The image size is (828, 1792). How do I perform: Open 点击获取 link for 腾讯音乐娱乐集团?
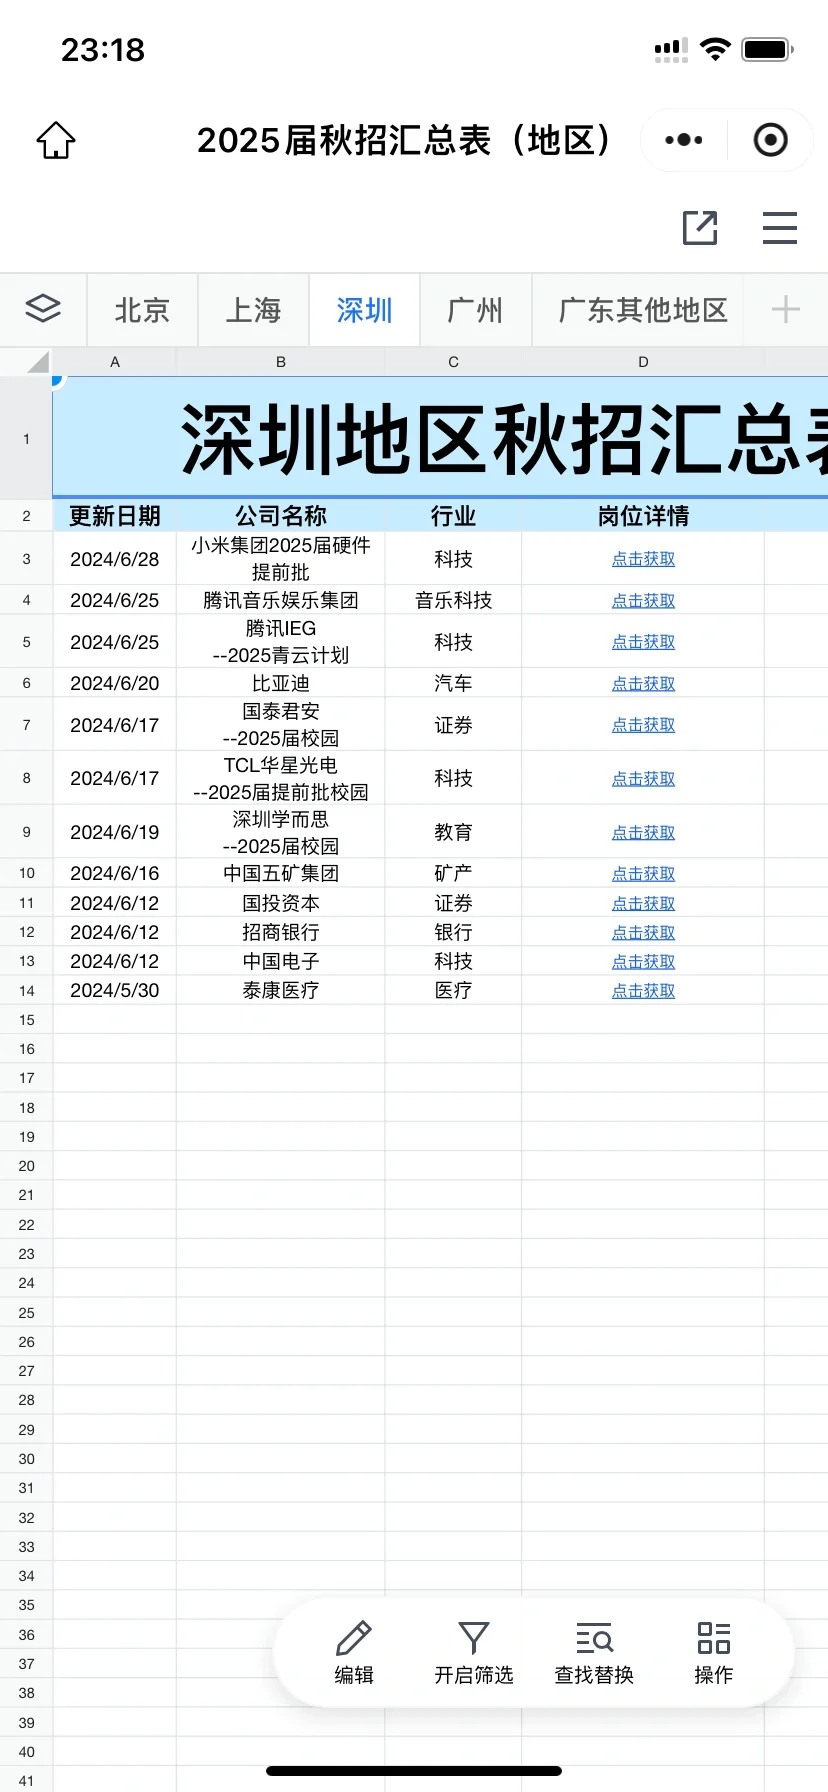point(643,600)
